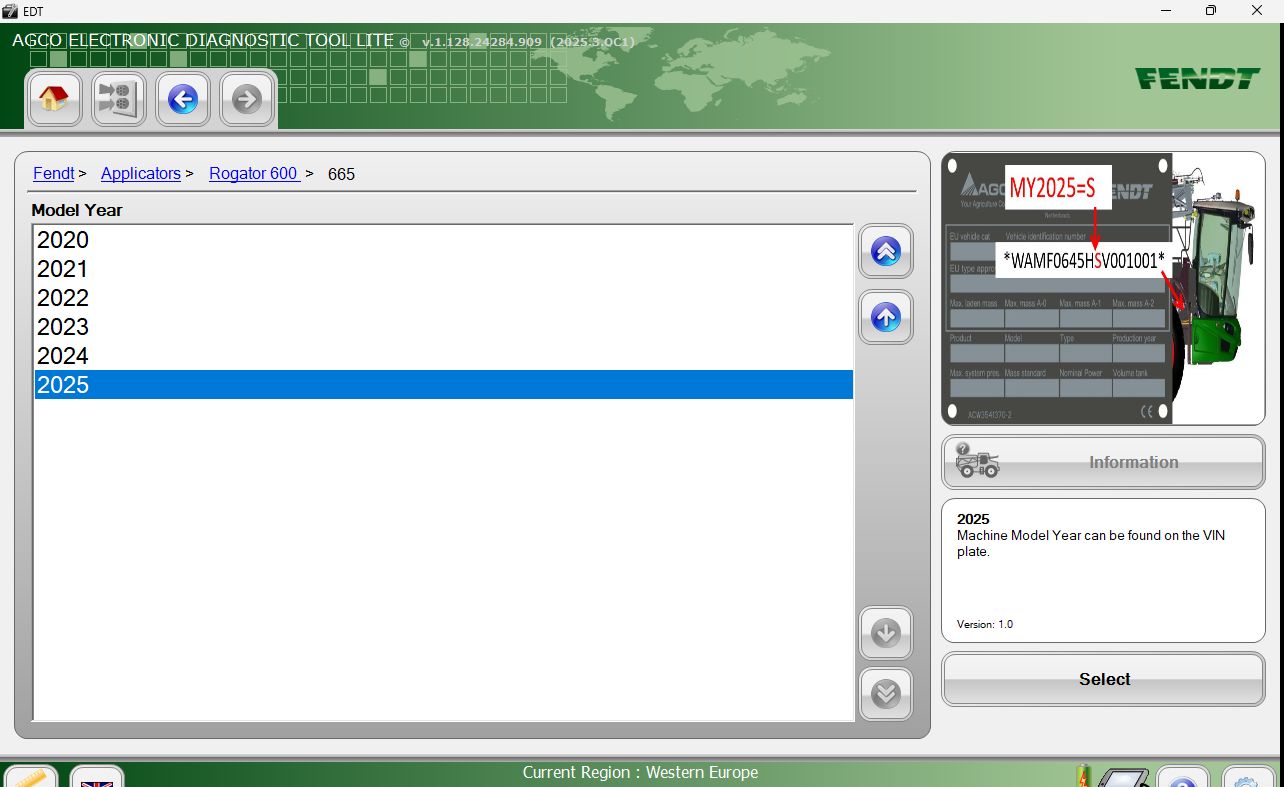This screenshot has width=1284, height=787.
Task: Open the Applicators breadcrumb link
Action: click(141, 173)
